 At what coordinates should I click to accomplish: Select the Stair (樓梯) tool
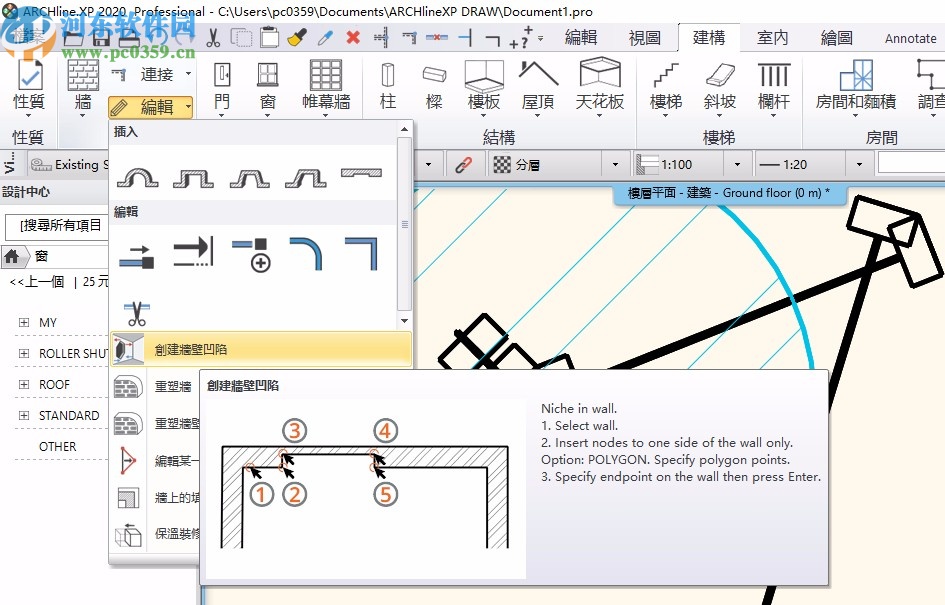(666, 89)
